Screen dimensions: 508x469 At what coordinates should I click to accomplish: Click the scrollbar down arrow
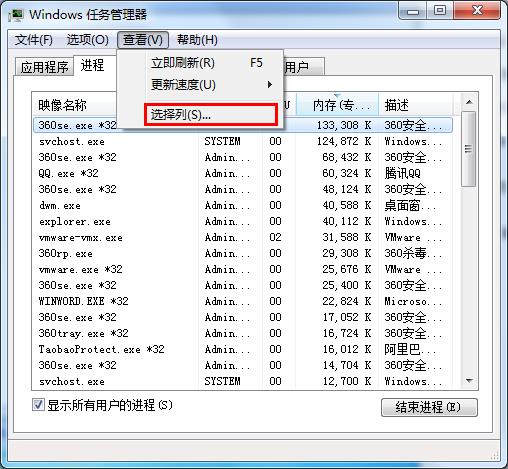pyautogui.click(x=469, y=381)
